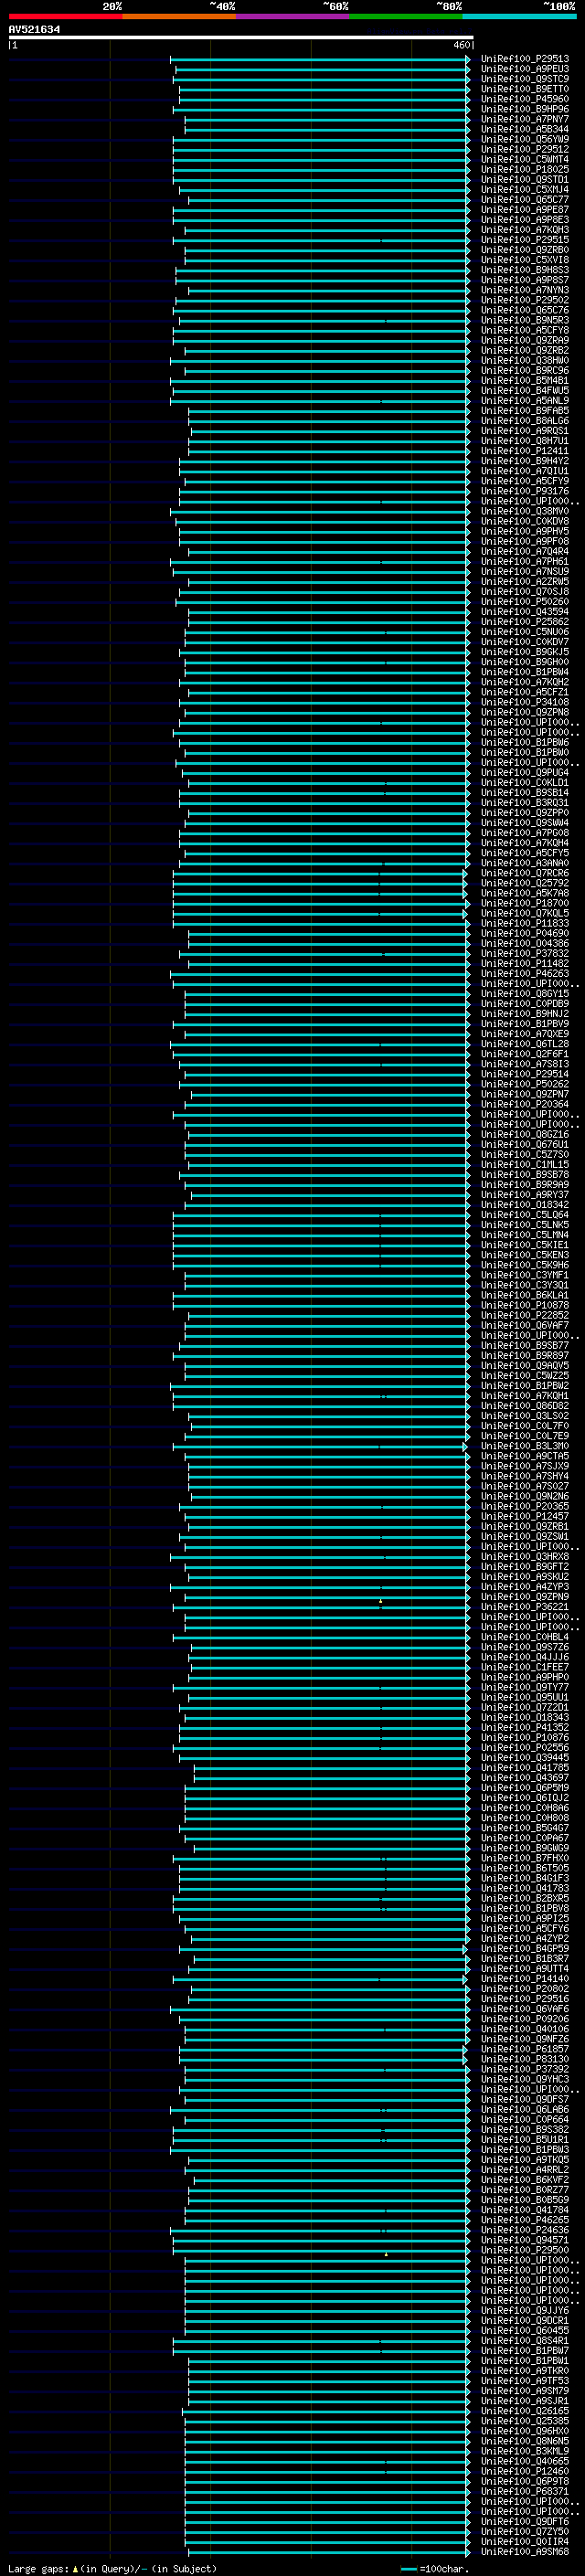Open hit UniRef100_P45960
This screenshot has height=2576, width=585.
(524, 99)
